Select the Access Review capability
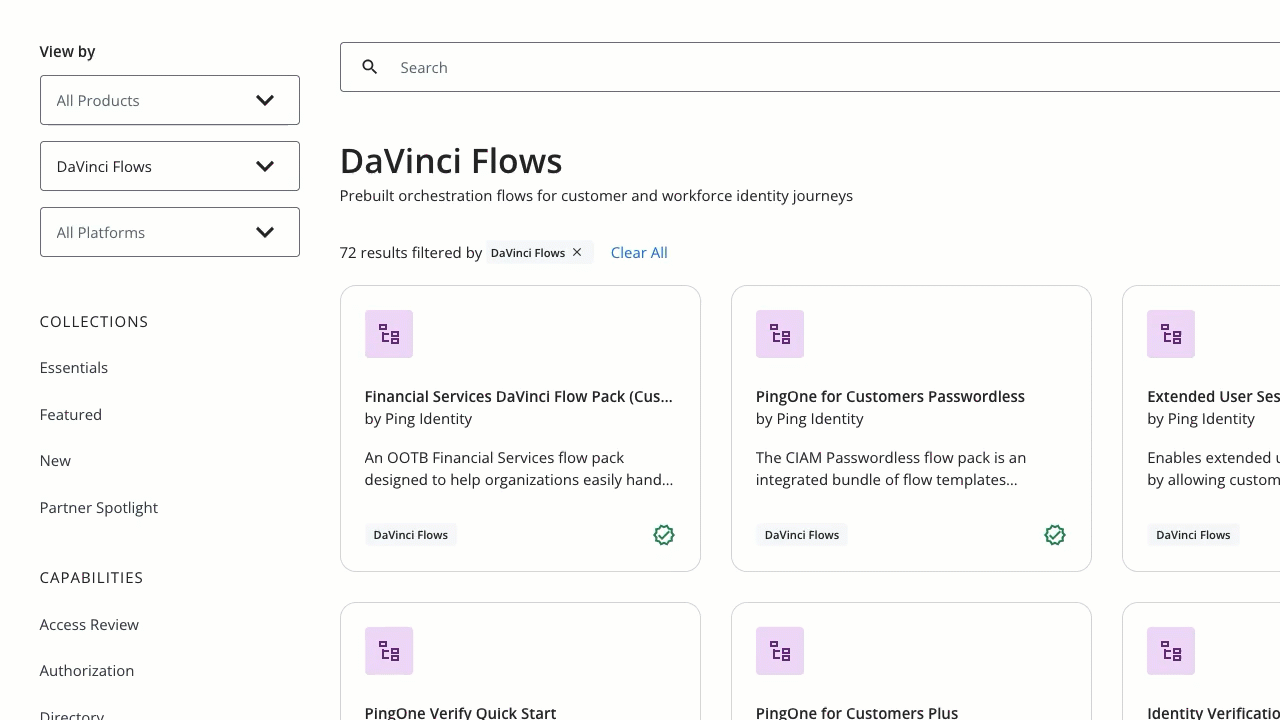The image size is (1280, 720). [89, 624]
